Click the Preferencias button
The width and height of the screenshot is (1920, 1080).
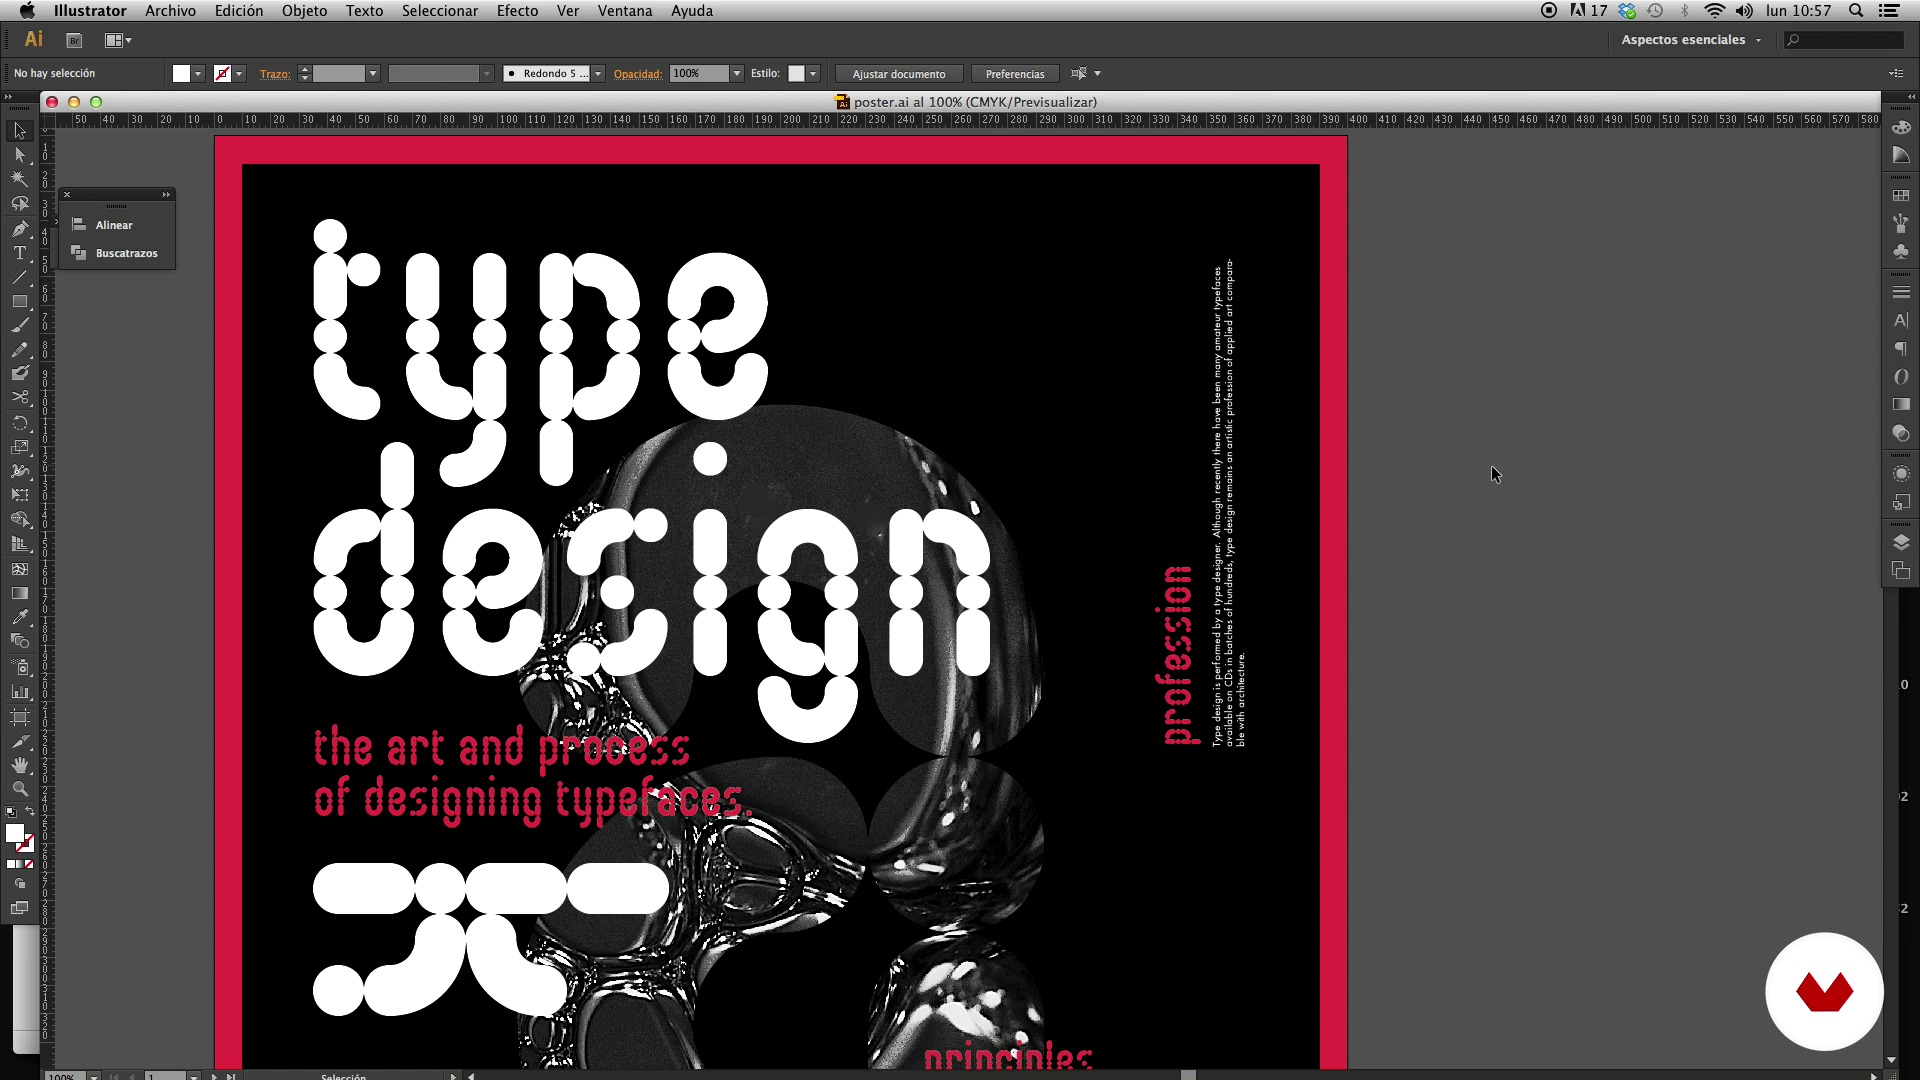pos(1015,74)
